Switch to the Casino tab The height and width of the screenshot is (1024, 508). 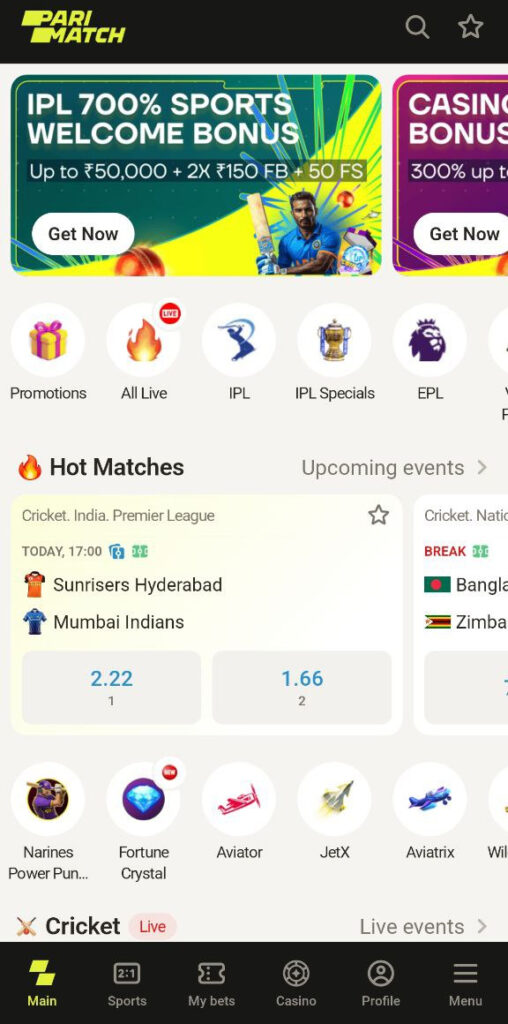tap(296, 984)
